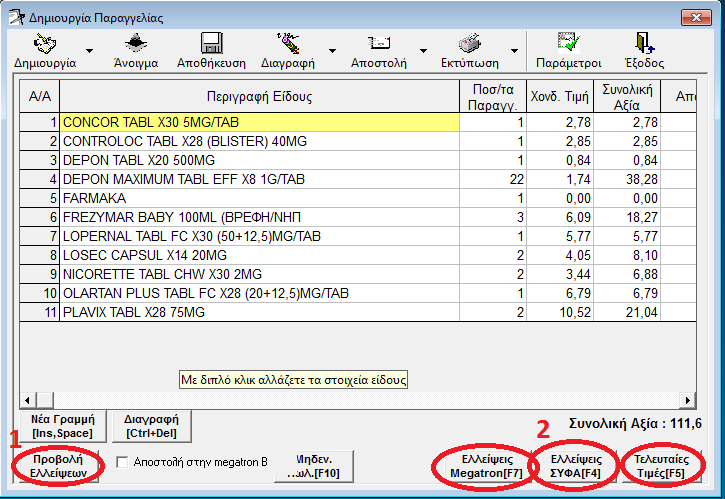Close the Δημιουργία Παραγγελίας window

tap(697, 18)
